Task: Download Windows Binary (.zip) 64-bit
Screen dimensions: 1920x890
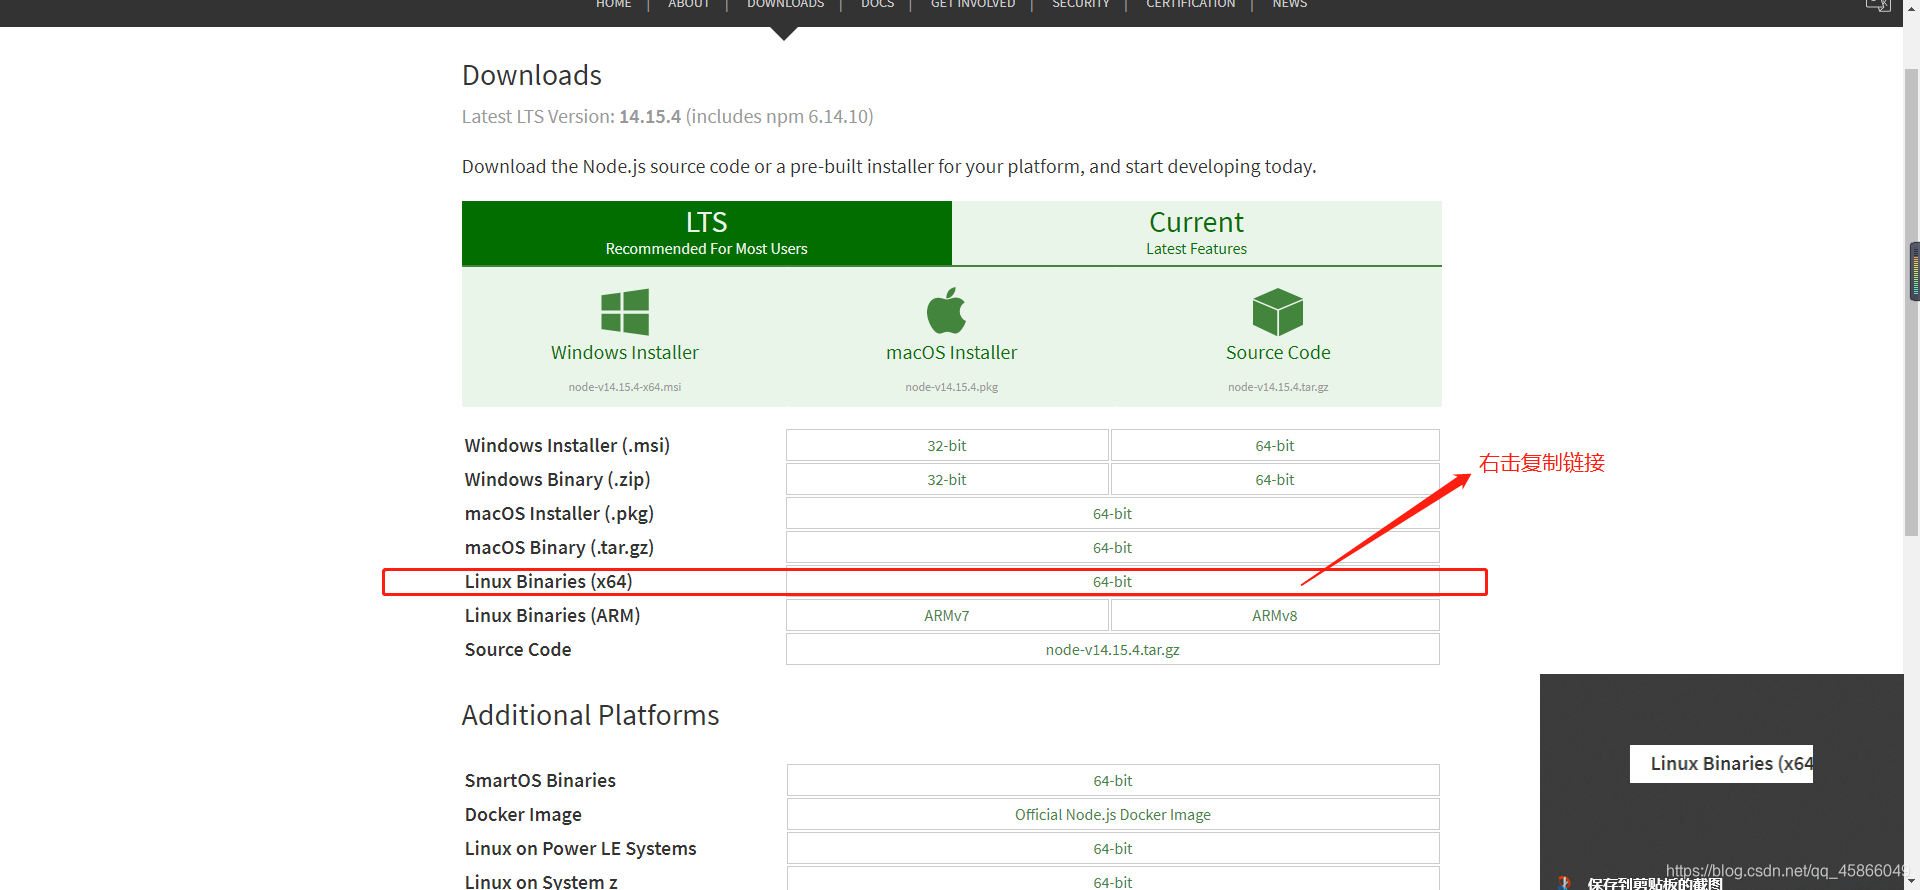Action: [1275, 480]
